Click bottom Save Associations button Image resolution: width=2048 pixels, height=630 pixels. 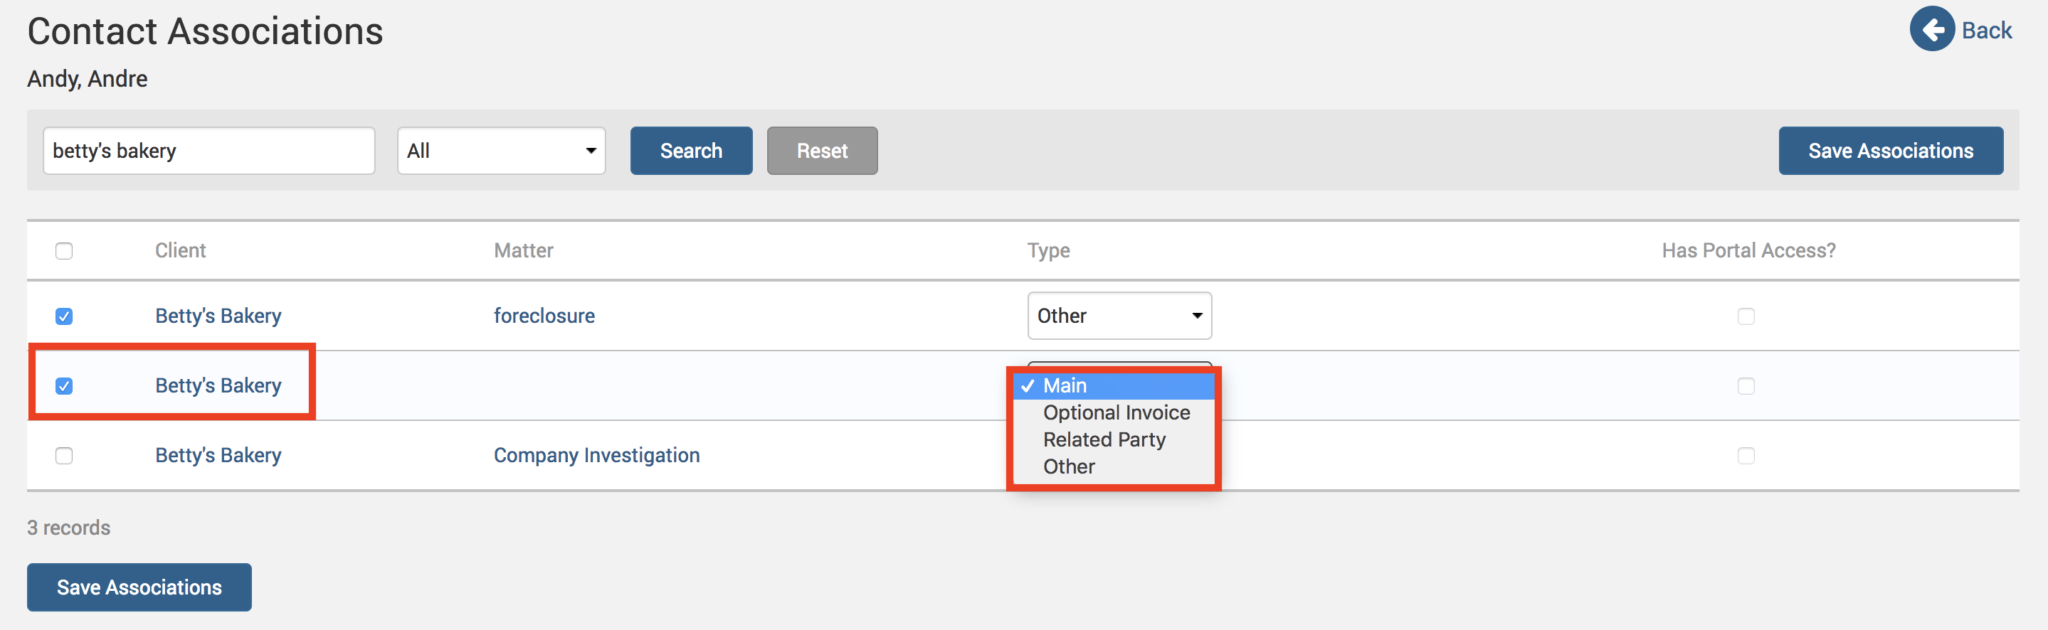(x=139, y=587)
